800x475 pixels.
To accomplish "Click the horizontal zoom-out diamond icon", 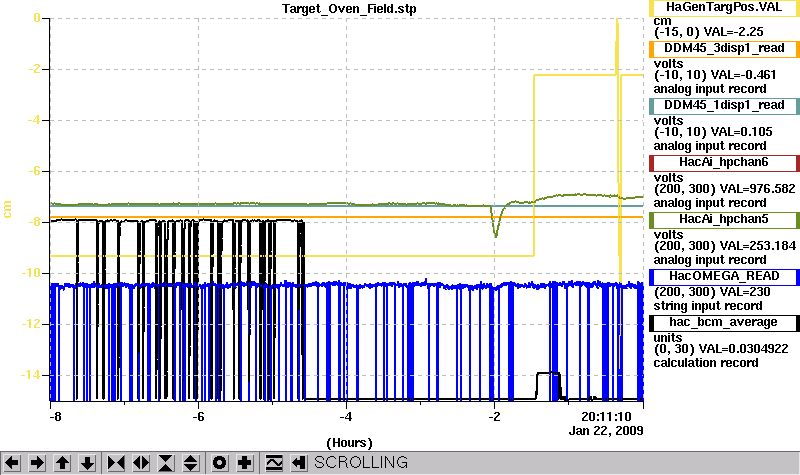I will pyautogui.click(x=141, y=463).
